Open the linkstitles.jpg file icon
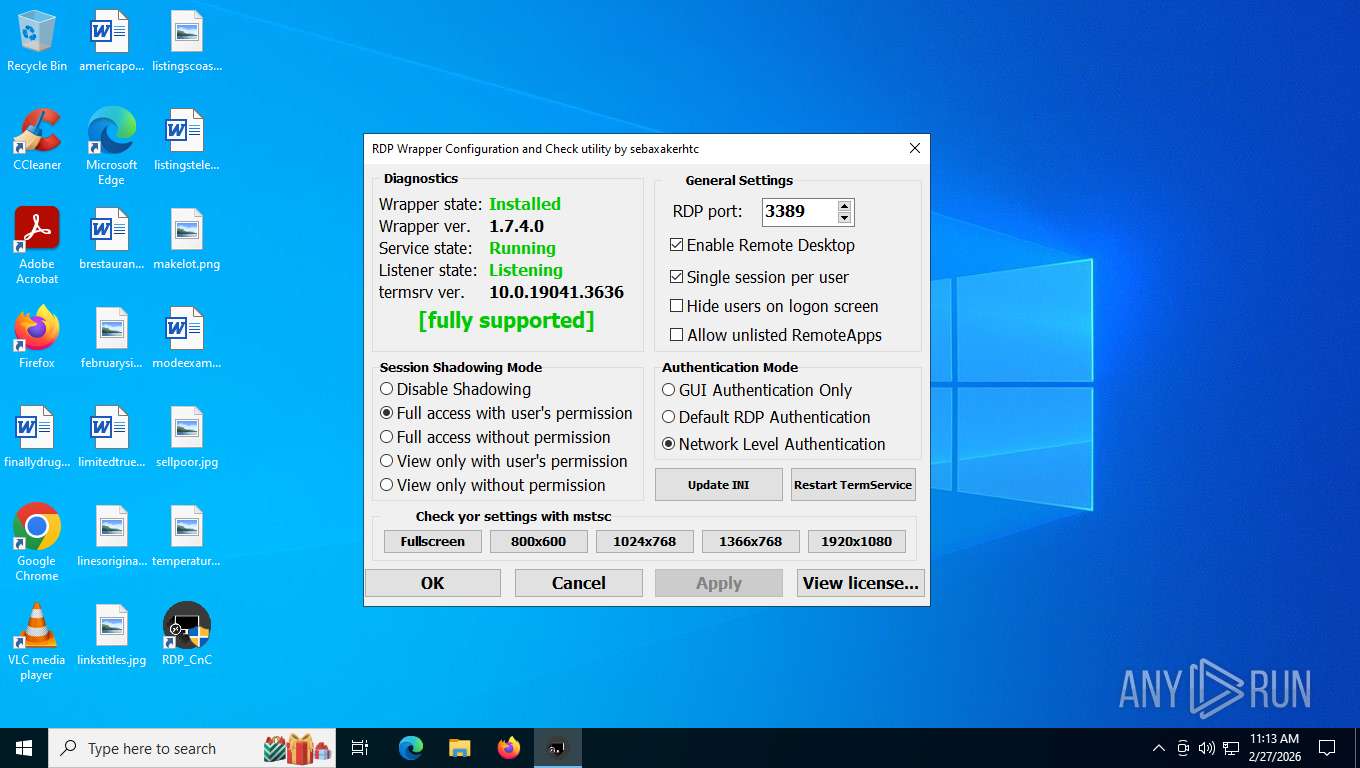1360x768 pixels. click(x=111, y=635)
